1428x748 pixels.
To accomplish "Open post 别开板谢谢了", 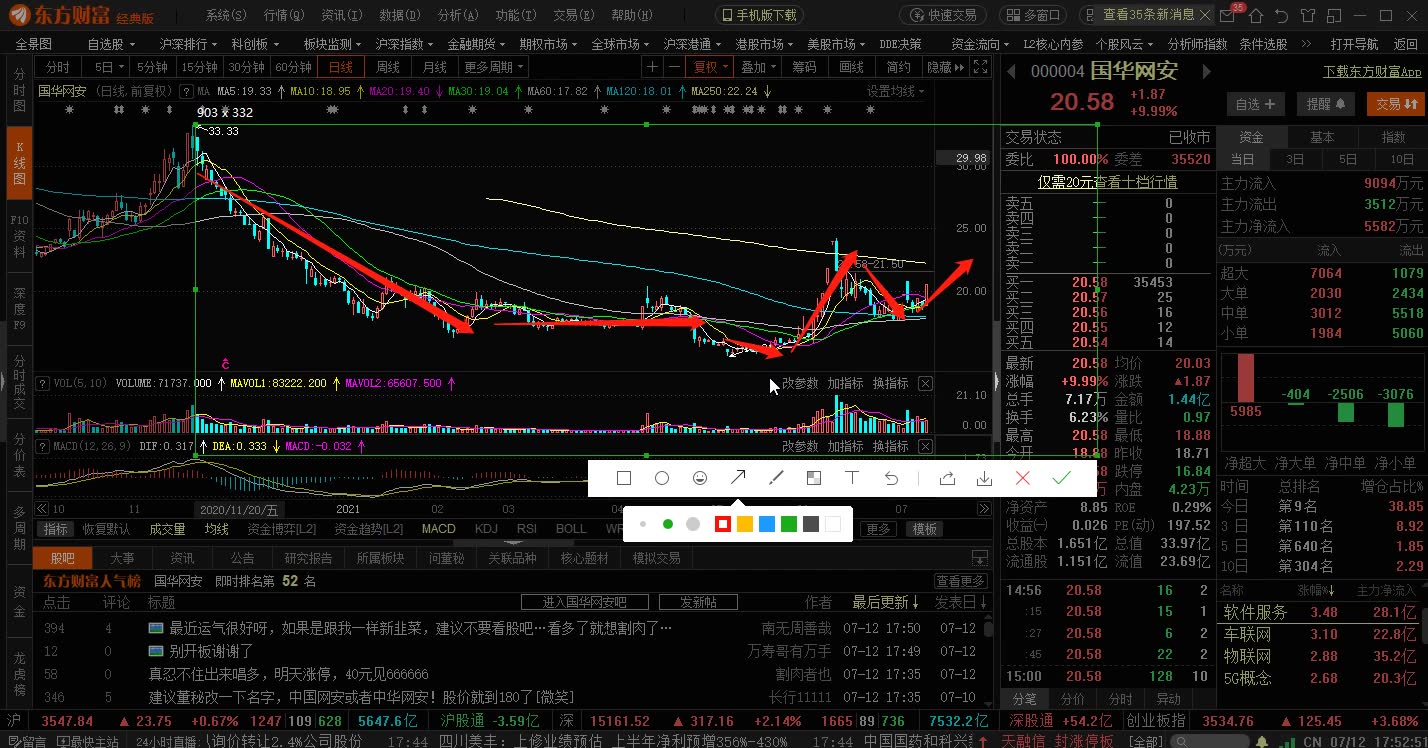I will pos(211,651).
